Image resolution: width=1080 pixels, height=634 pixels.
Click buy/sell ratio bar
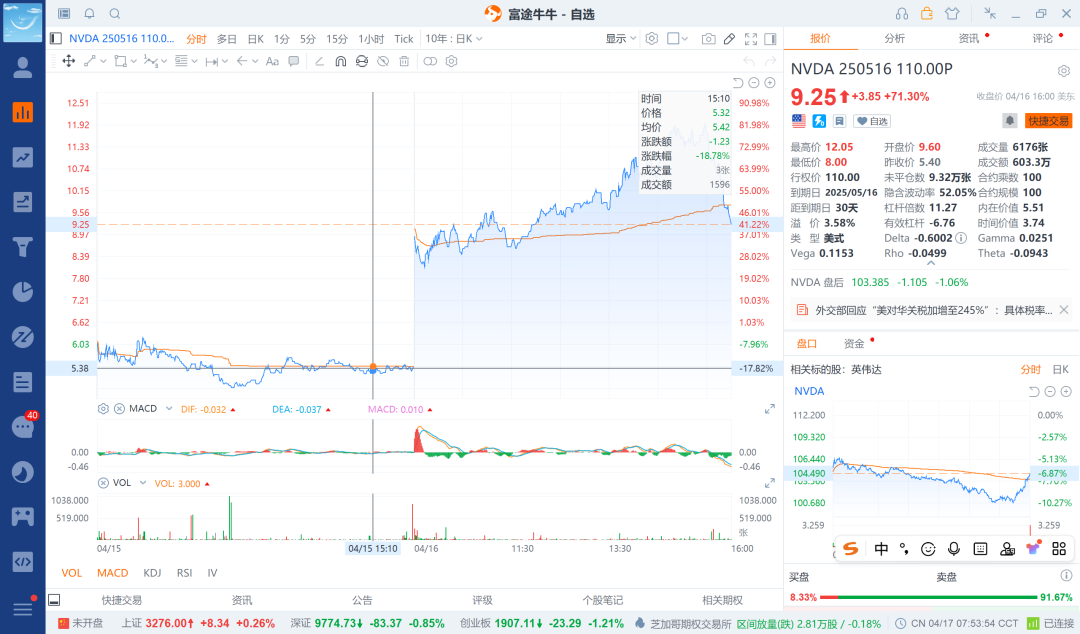click(928, 597)
